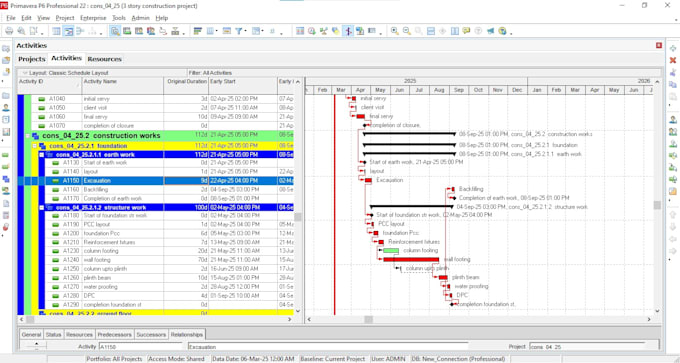
Task: Collapse the cons_04_25.2.1.1 earth work group
Action: coord(42,155)
